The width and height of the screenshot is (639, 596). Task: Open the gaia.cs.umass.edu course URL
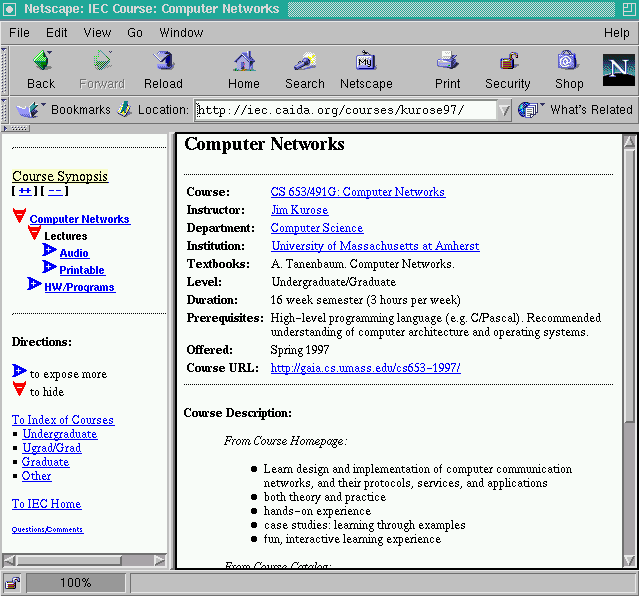pos(366,368)
